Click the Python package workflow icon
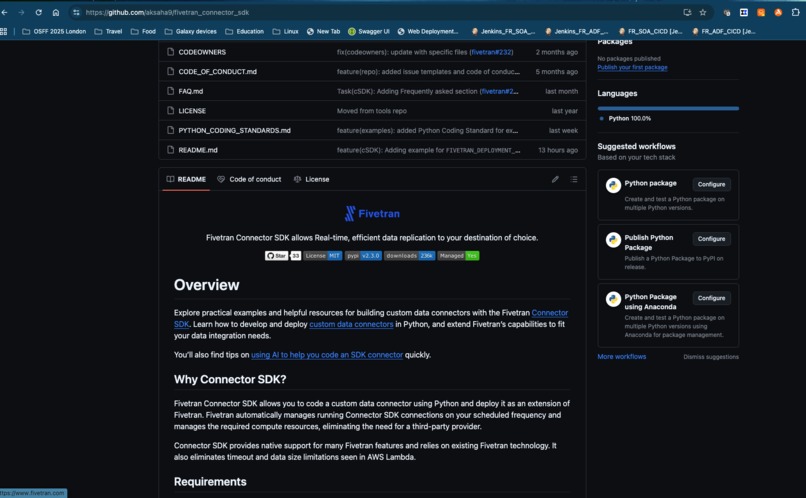806x498 pixels. (613, 185)
